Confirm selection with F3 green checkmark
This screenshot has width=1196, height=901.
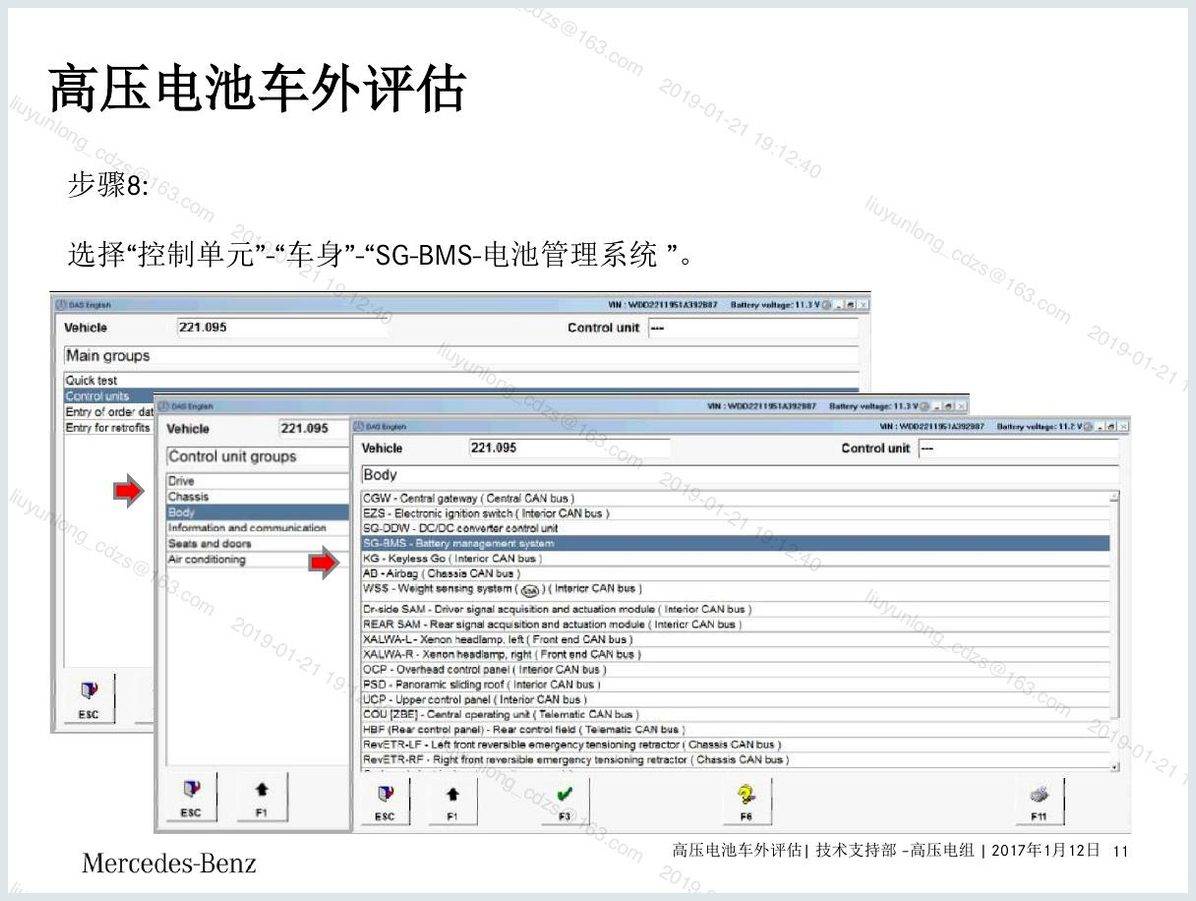point(564,801)
